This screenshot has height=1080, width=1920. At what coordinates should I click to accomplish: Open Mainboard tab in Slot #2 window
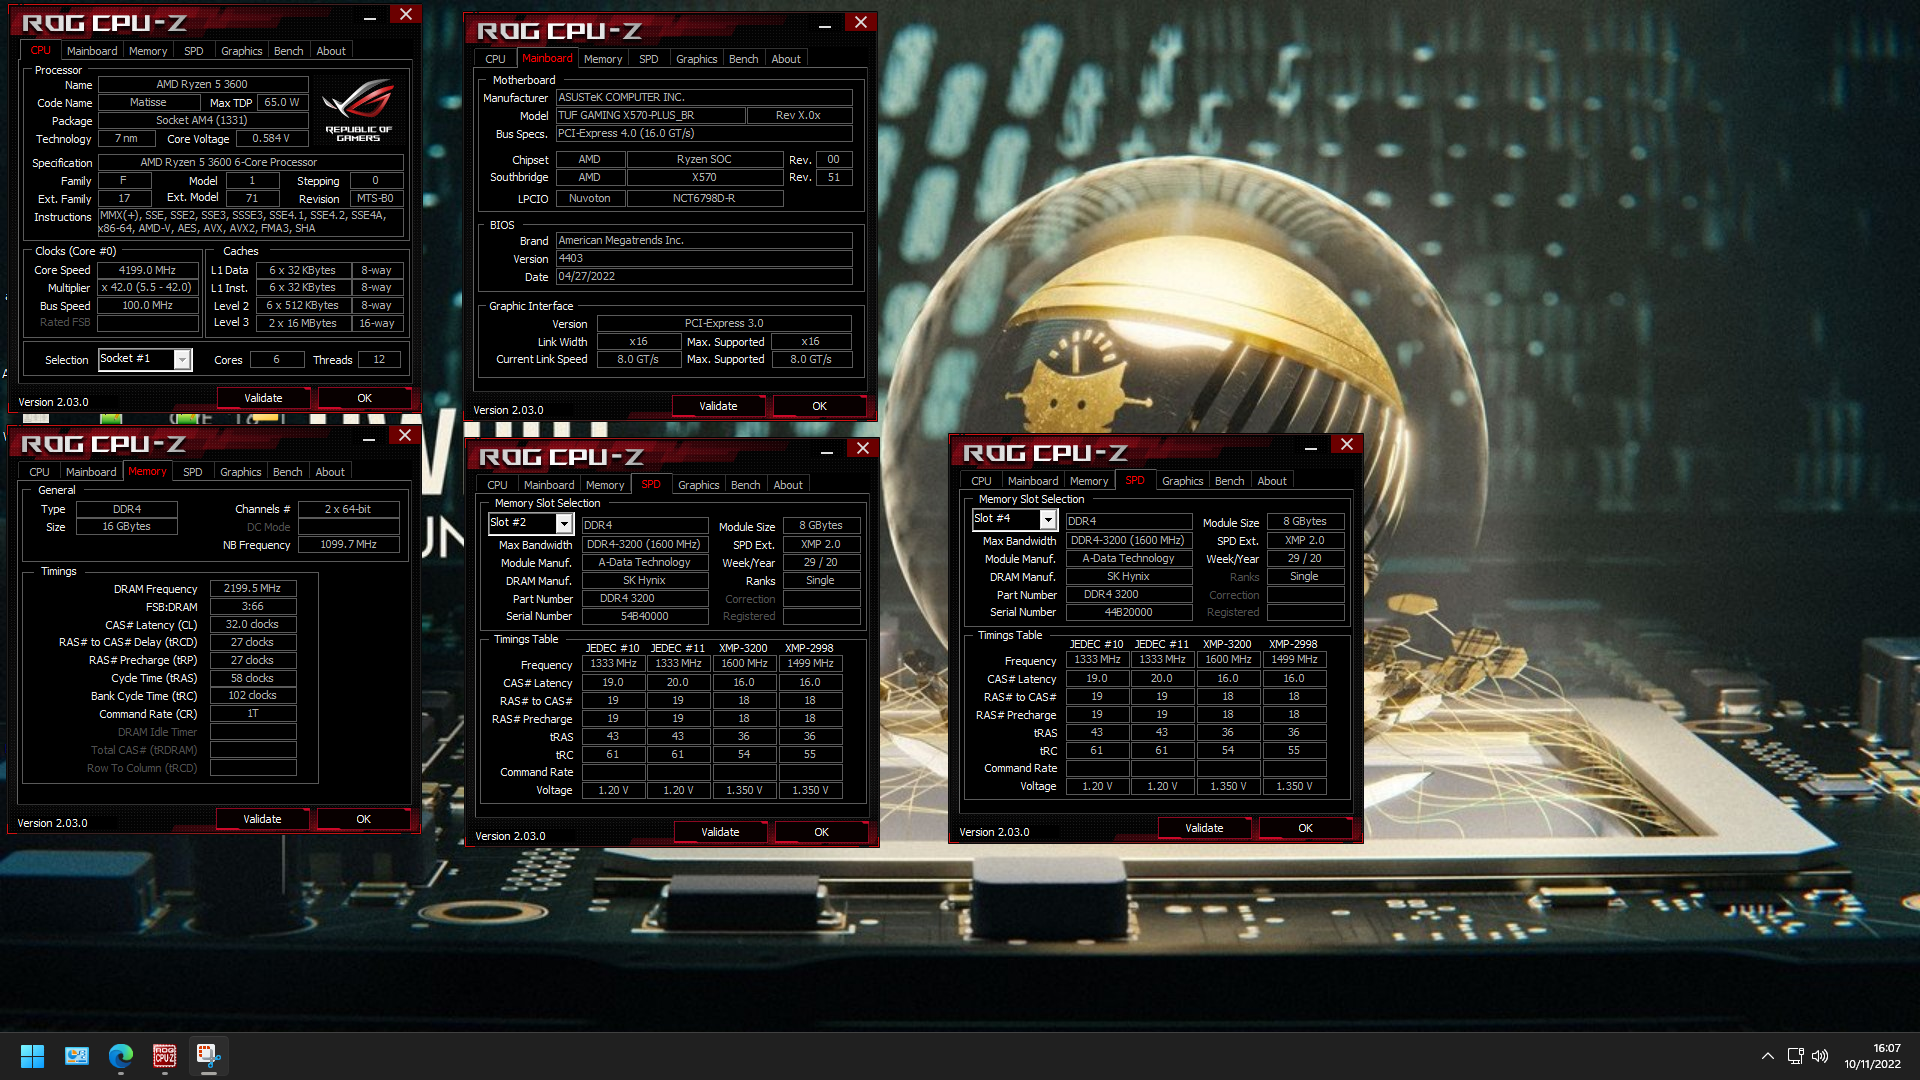(549, 485)
